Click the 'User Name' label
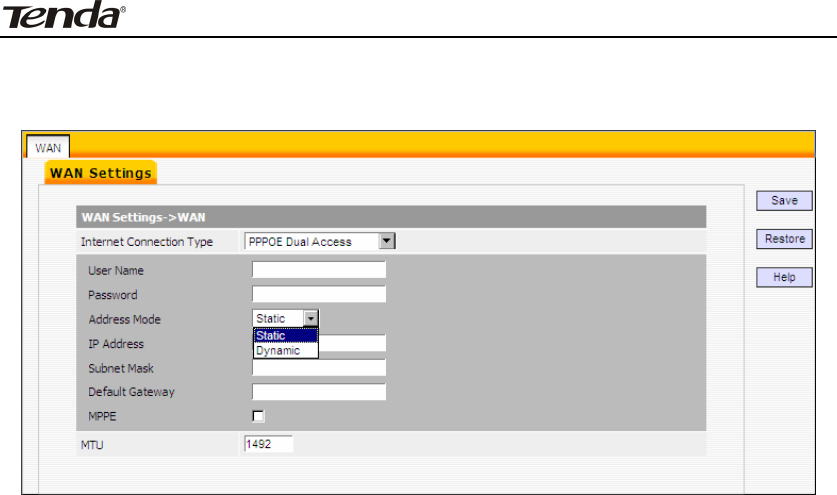 (x=116, y=271)
